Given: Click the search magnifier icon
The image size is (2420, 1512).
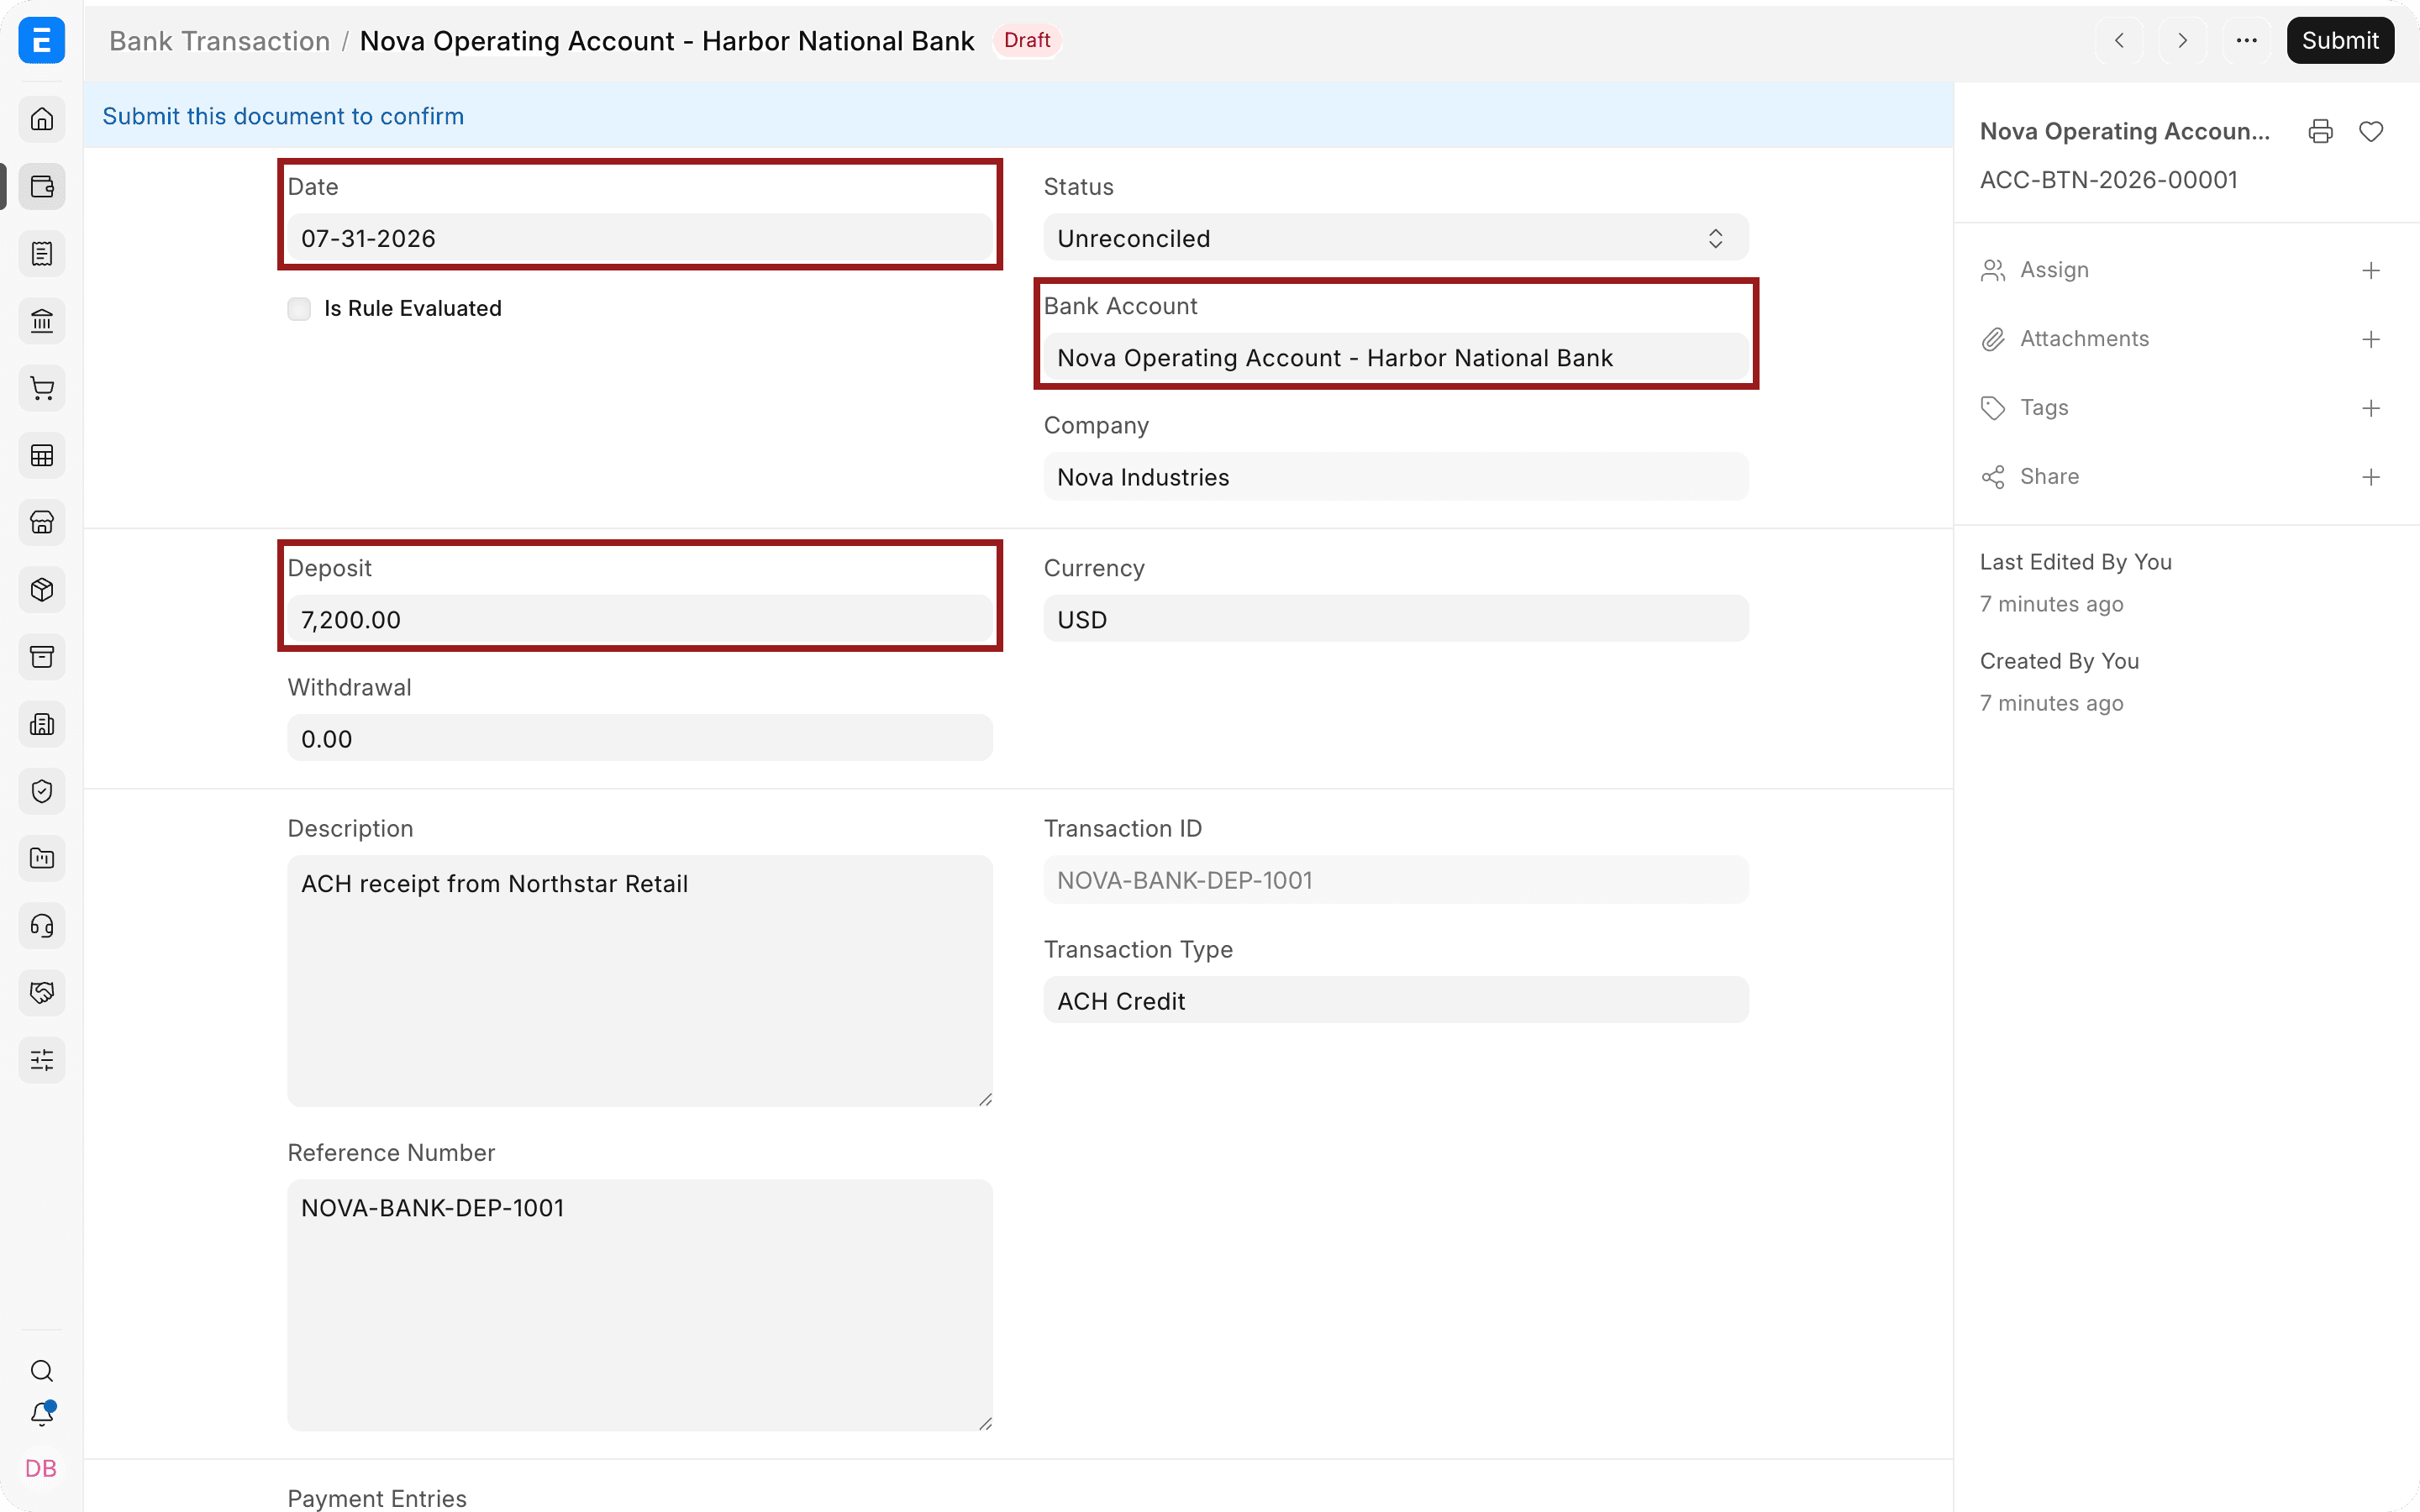Looking at the screenshot, I should click(x=42, y=1370).
